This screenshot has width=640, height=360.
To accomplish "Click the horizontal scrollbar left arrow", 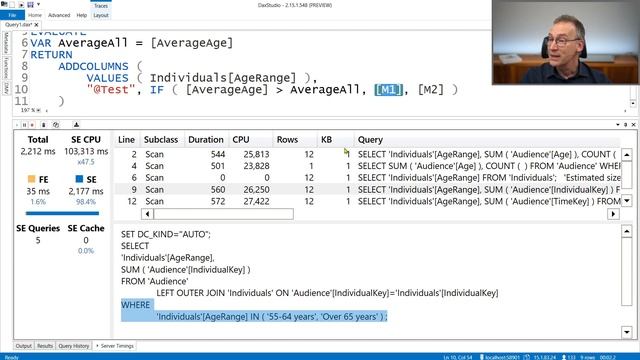I will pos(147,214).
